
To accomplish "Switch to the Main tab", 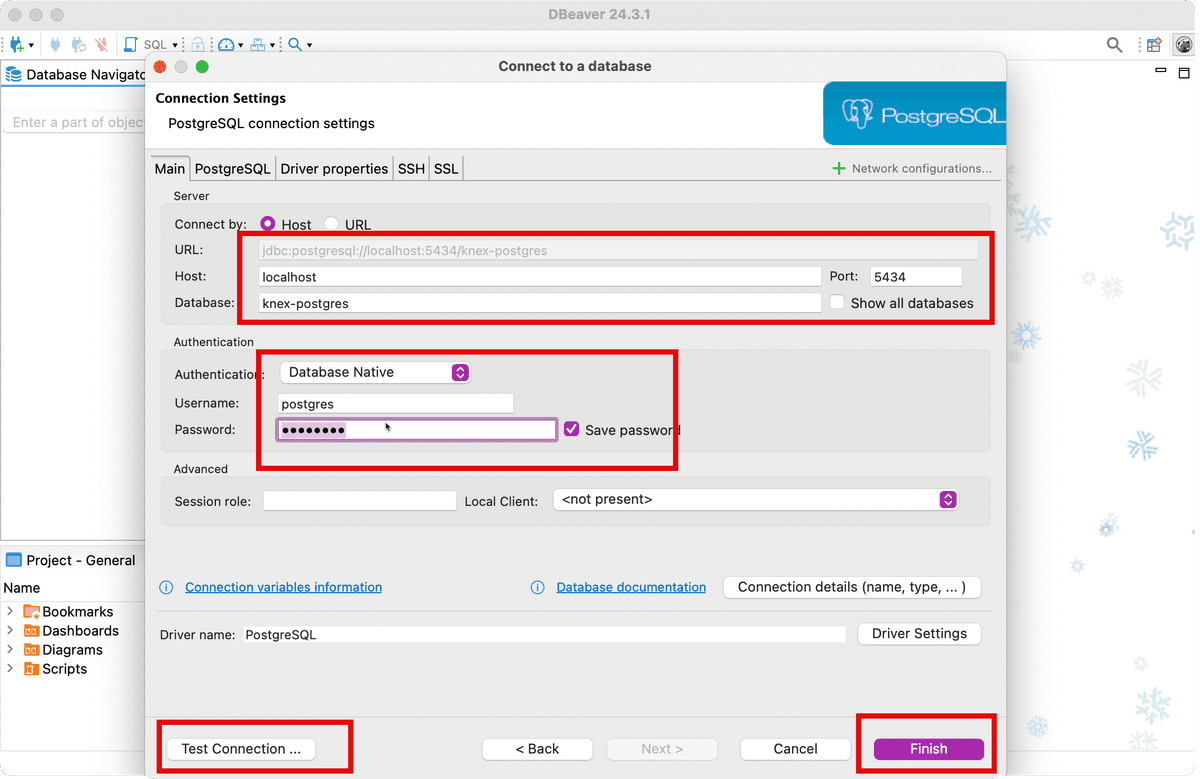I will tap(170, 169).
